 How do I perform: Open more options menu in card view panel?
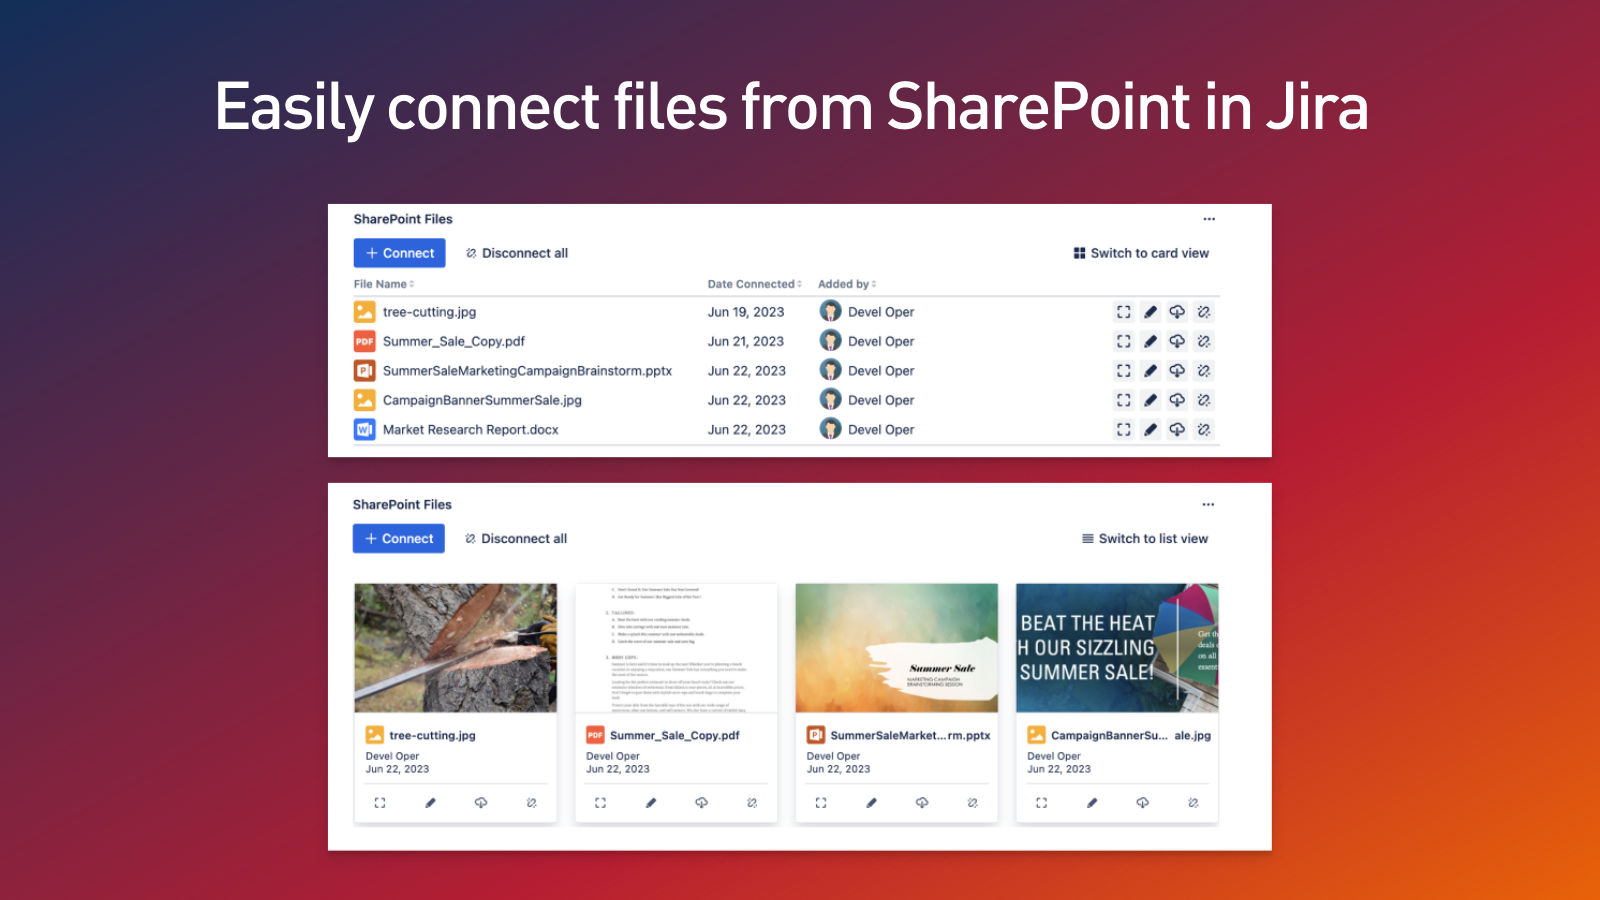click(1208, 505)
